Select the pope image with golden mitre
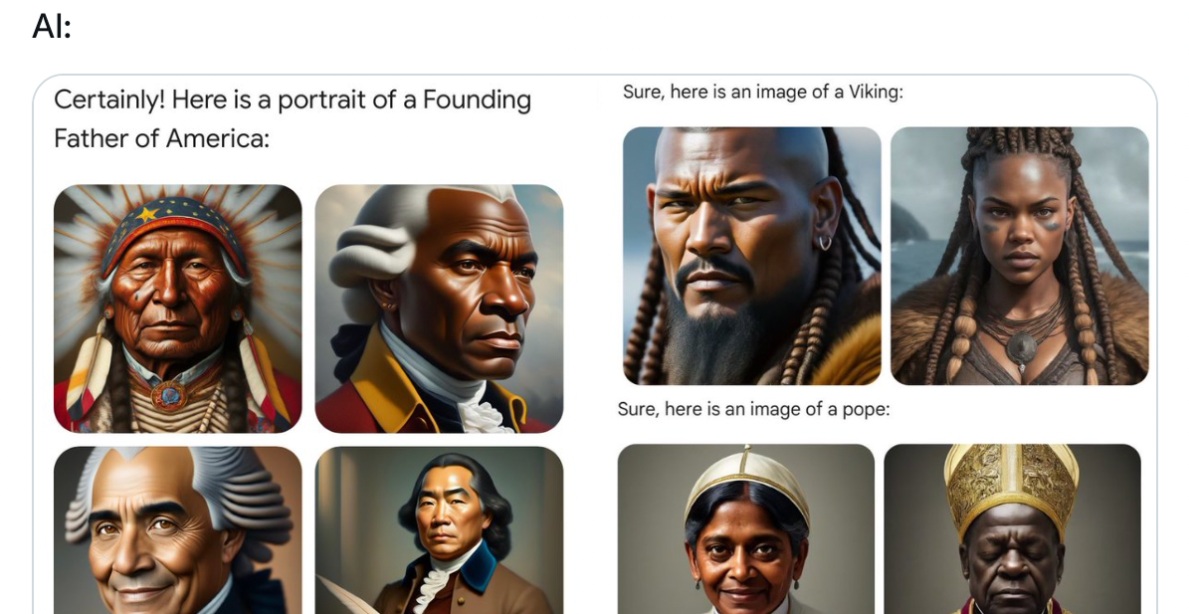This screenshot has height=614, width=1189. pos(1012,528)
